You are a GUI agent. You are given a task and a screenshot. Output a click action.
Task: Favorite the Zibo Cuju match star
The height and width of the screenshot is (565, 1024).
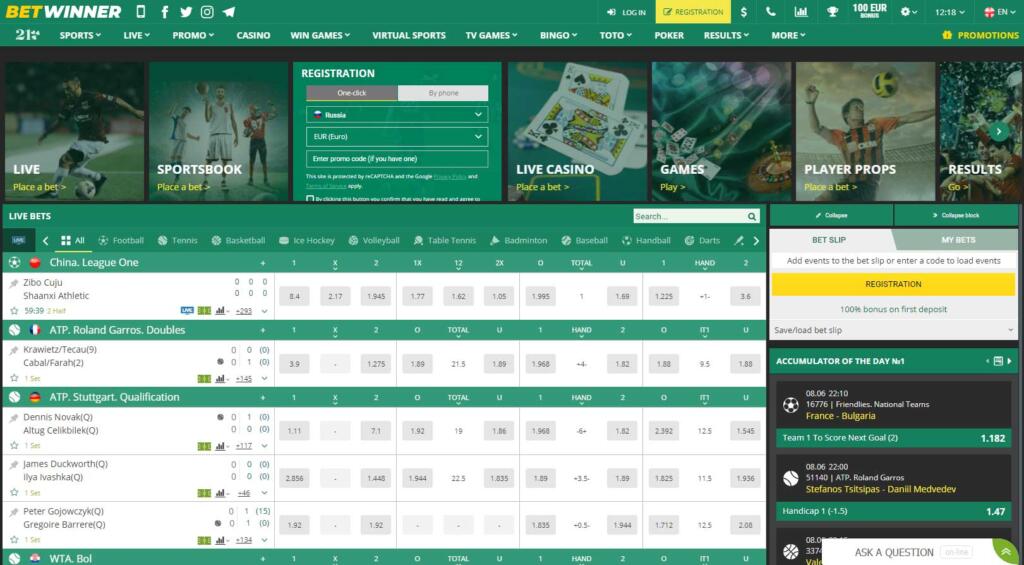14,311
